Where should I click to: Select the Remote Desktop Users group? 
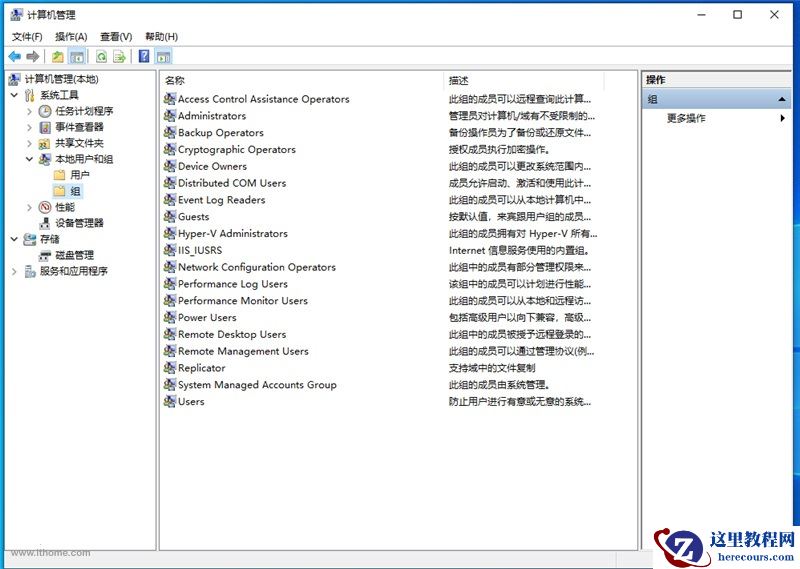click(x=232, y=334)
